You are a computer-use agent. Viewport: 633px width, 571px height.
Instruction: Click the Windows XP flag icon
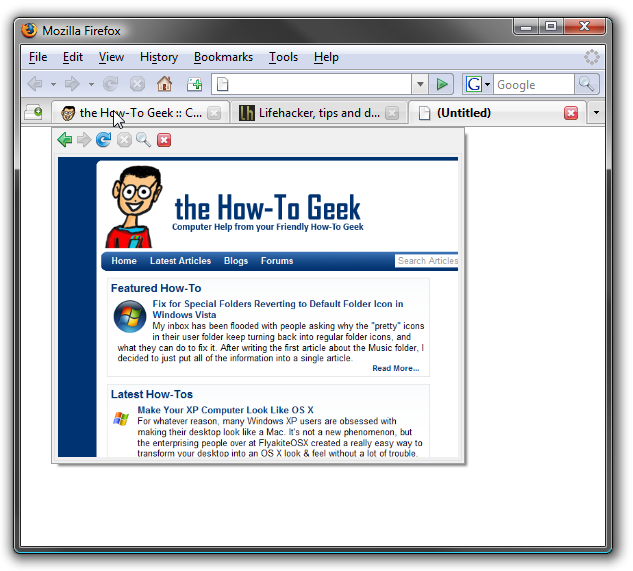click(x=121, y=418)
